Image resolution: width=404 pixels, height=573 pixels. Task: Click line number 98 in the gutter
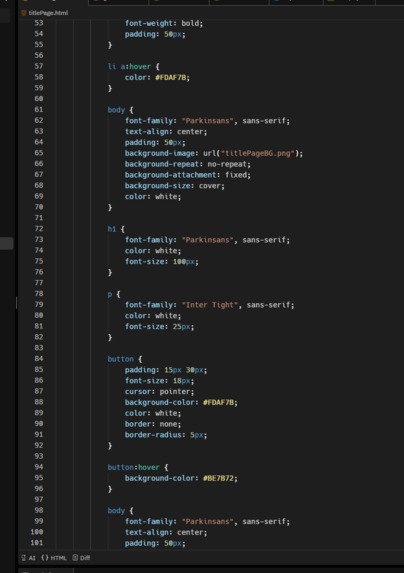click(39, 510)
